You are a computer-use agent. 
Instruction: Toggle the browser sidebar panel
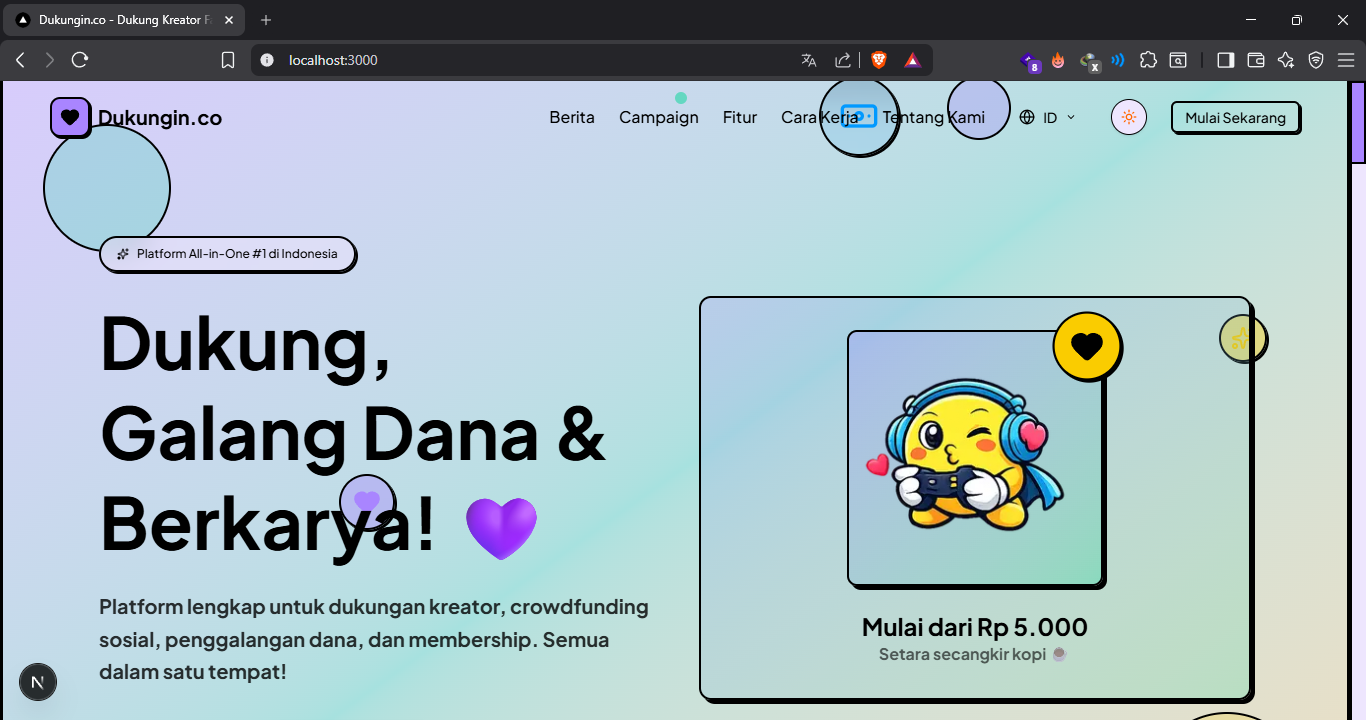tap(1226, 60)
